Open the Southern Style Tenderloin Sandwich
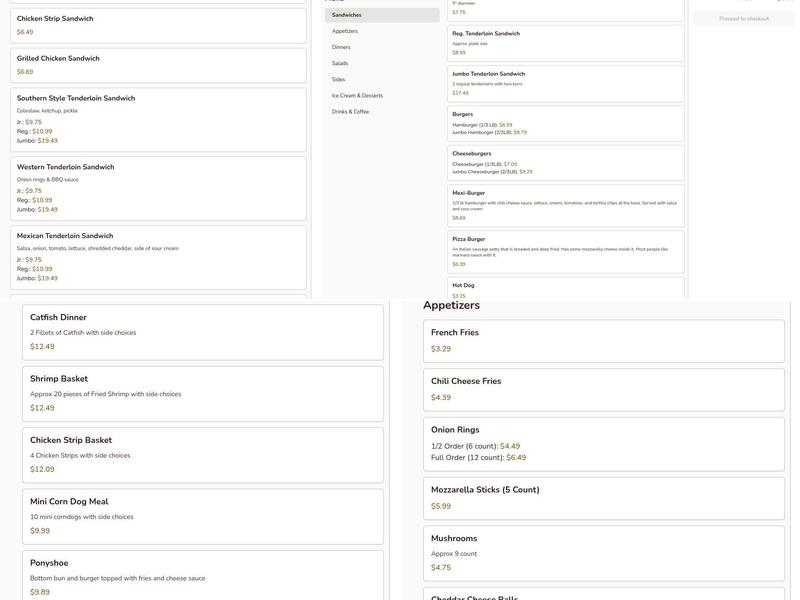This screenshot has height=600, width=800. tap(158, 119)
